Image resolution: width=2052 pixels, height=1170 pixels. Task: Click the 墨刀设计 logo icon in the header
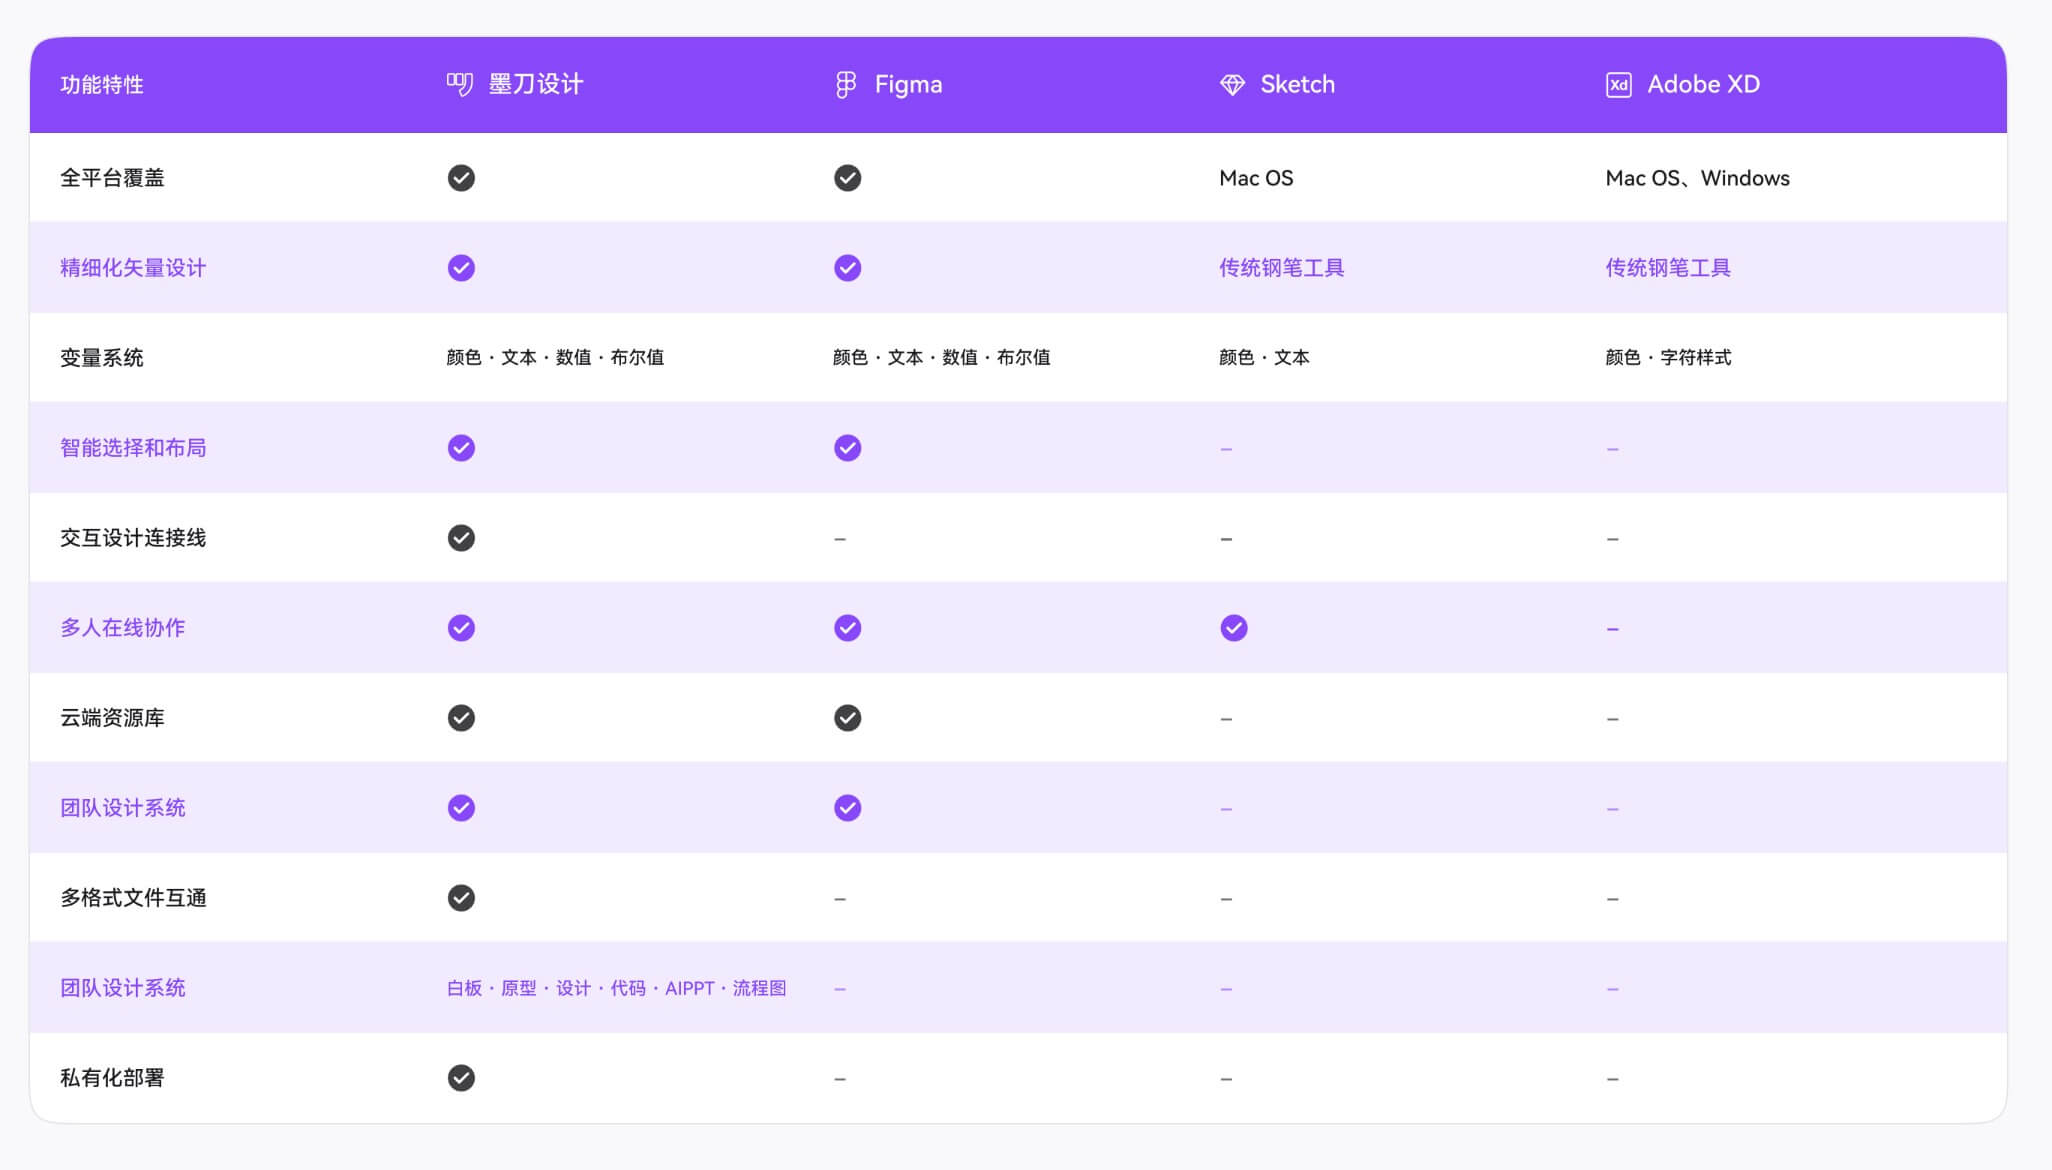coord(460,84)
